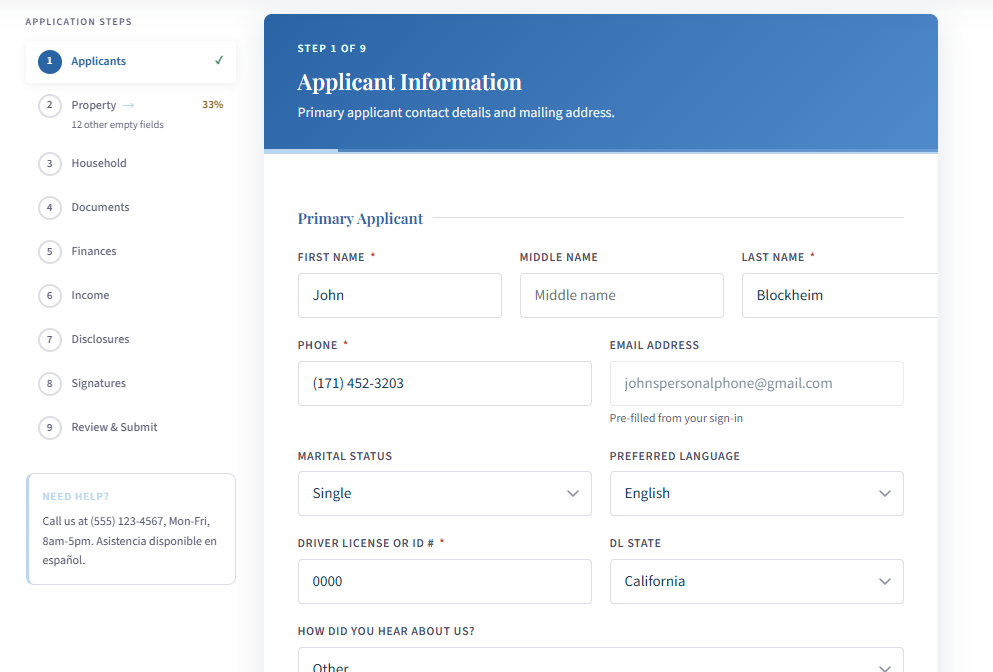Click the chevron in Marital Status select
This screenshot has width=993, height=672.
[x=573, y=493]
